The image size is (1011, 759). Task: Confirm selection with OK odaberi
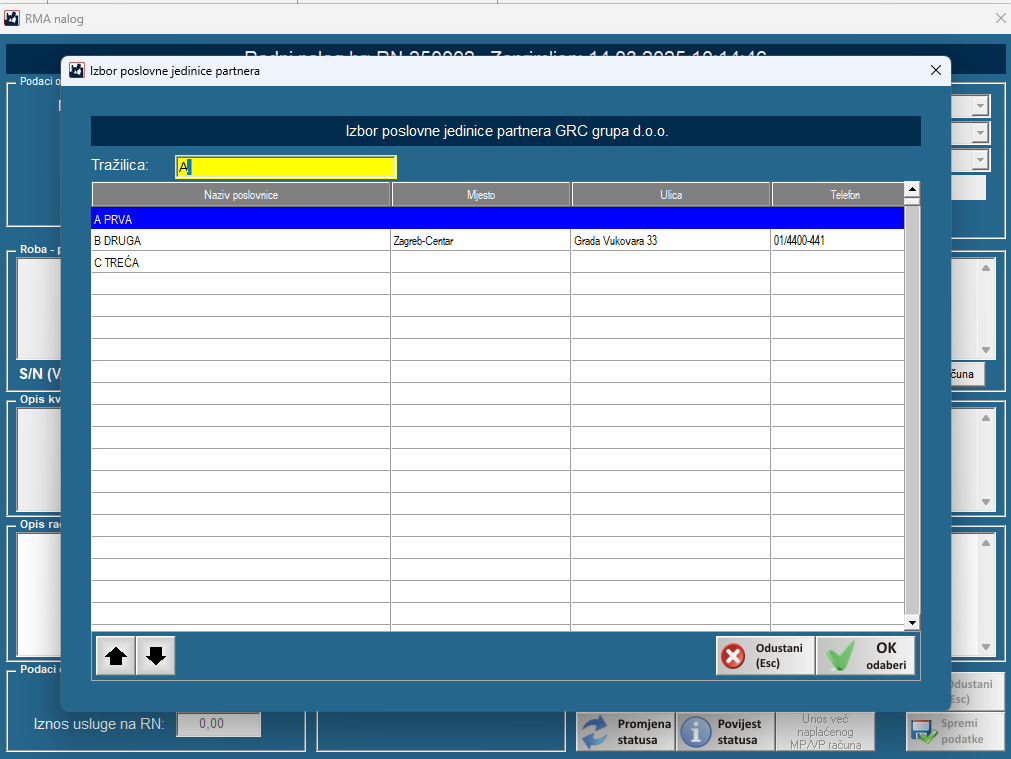(x=865, y=656)
